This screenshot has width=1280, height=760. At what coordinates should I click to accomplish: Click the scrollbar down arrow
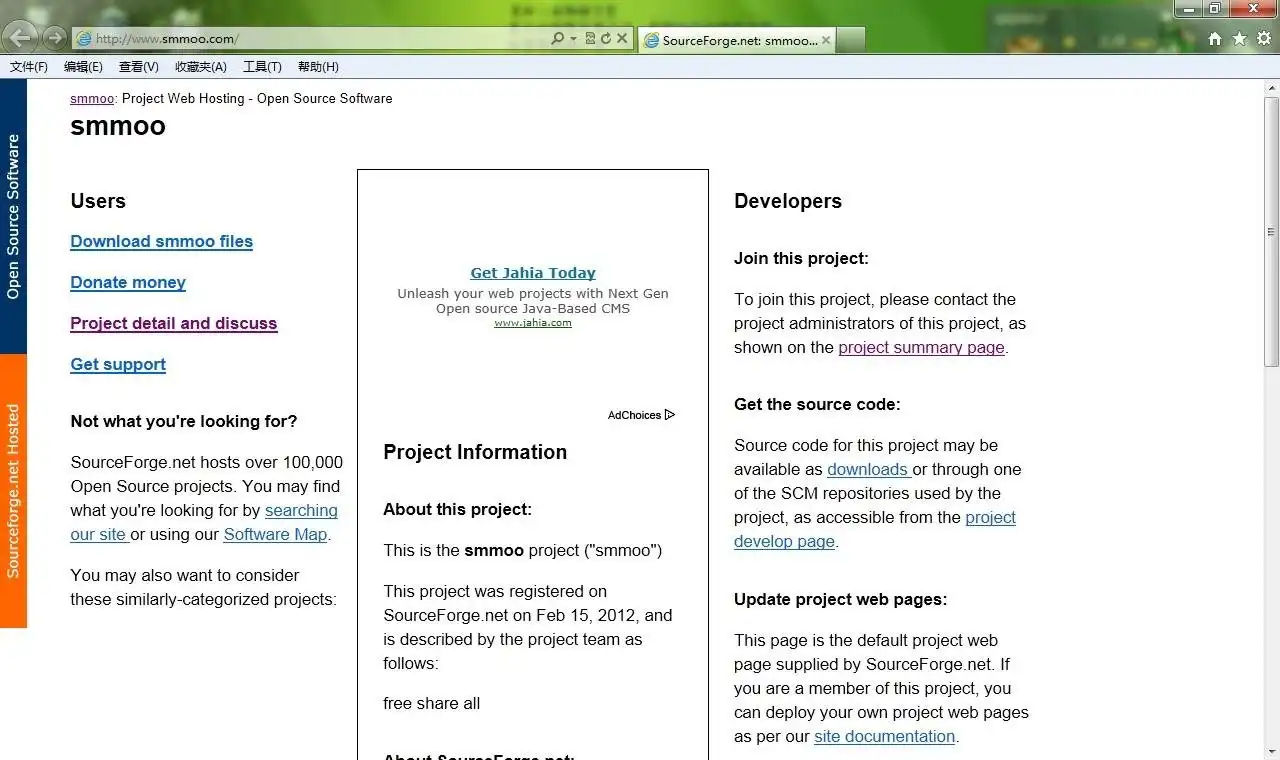coord(1271,751)
